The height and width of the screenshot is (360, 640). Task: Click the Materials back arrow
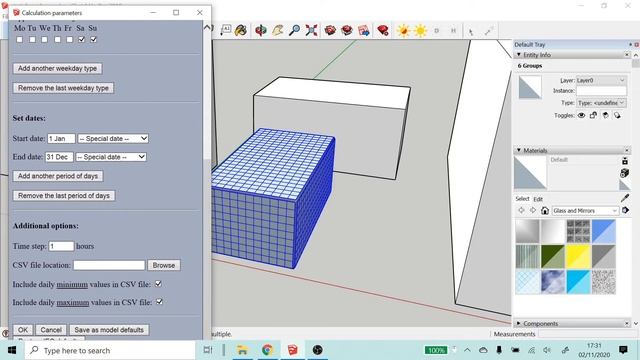tap(521, 210)
